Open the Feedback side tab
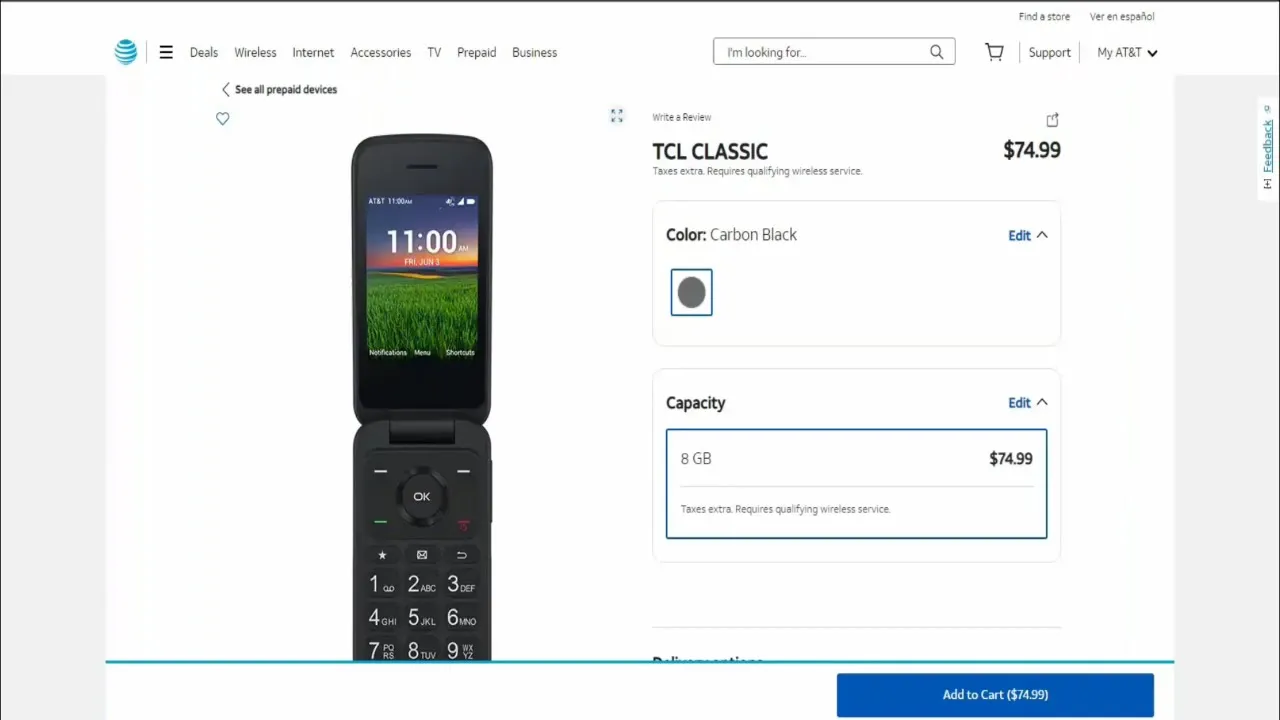Screen dimensions: 1280x720 tap(1267, 148)
